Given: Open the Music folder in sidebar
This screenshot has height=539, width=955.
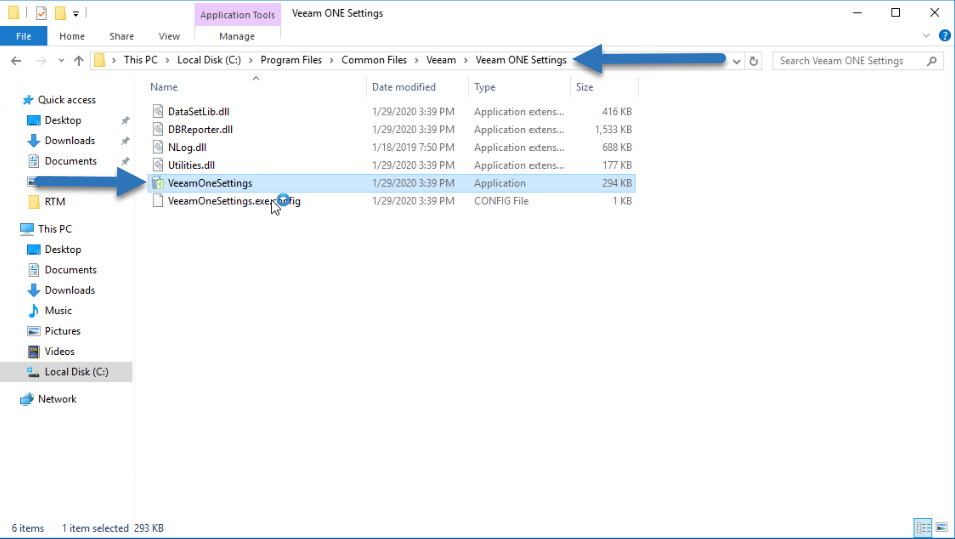Looking at the screenshot, I should point(58,311).
